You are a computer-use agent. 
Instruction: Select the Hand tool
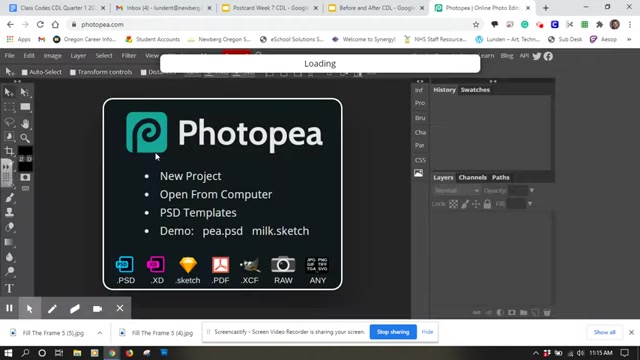25,123
